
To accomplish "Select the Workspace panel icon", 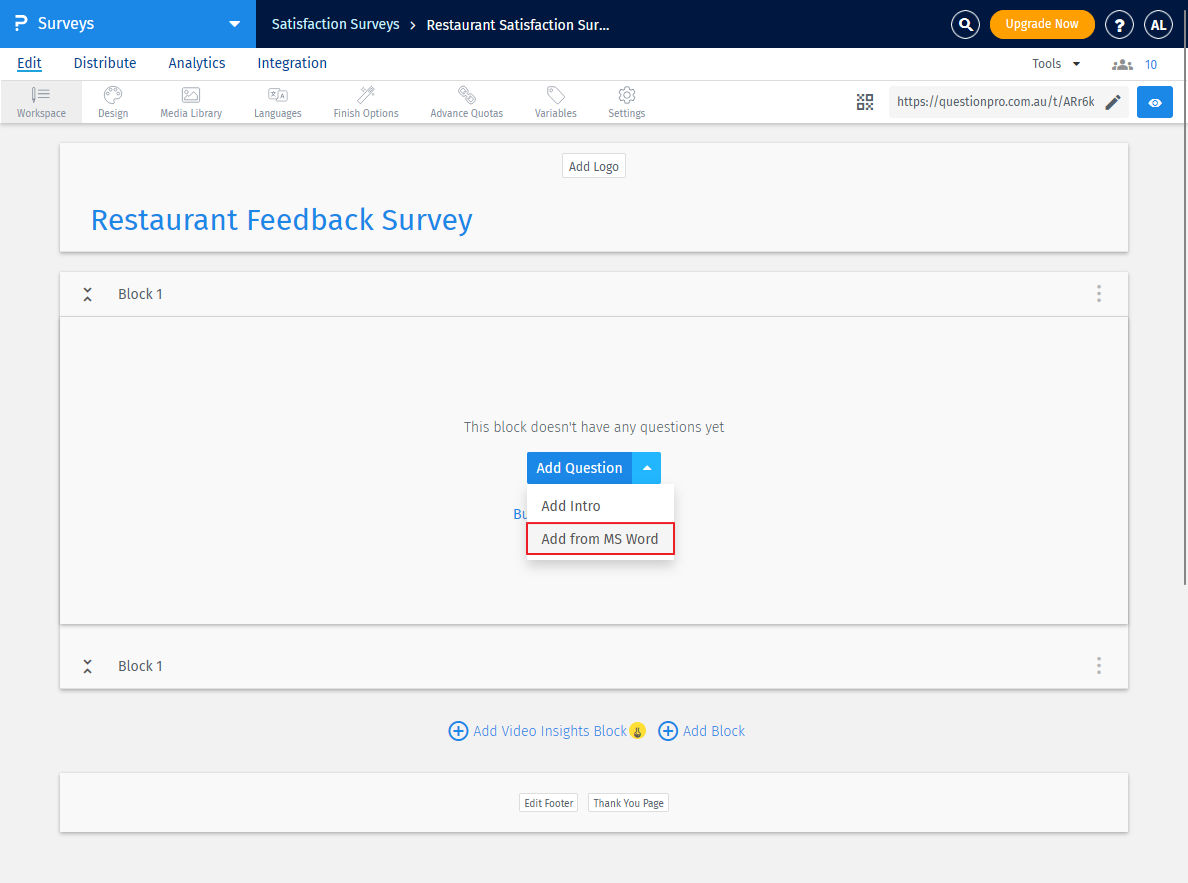I will pyautogui.click(x=40, y=100).
